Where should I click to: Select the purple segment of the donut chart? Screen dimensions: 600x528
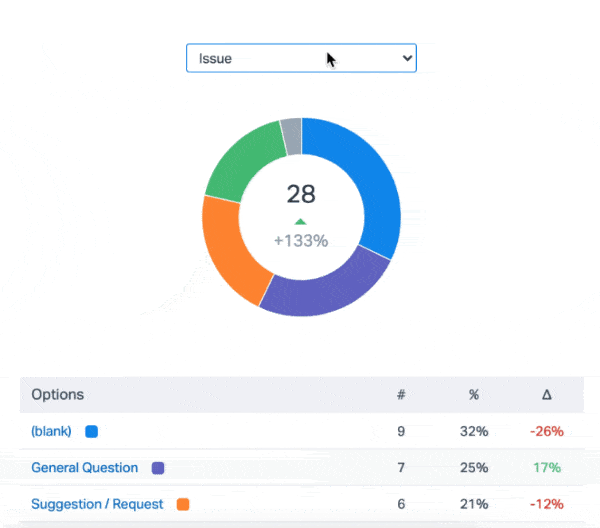point(320,286)
